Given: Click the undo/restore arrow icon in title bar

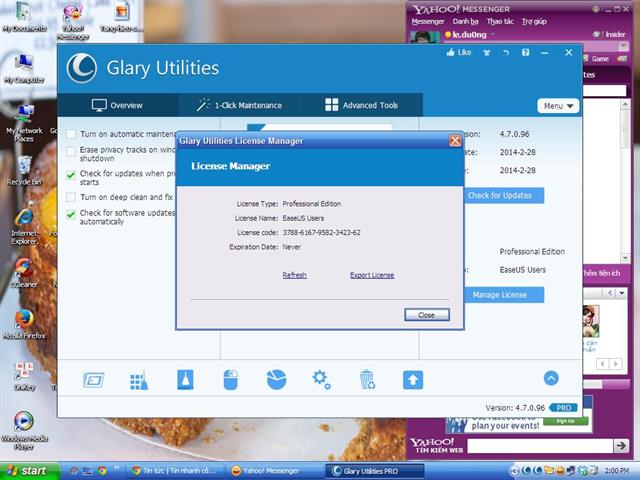Looking at the screenshot, I should tap(506, 53).
